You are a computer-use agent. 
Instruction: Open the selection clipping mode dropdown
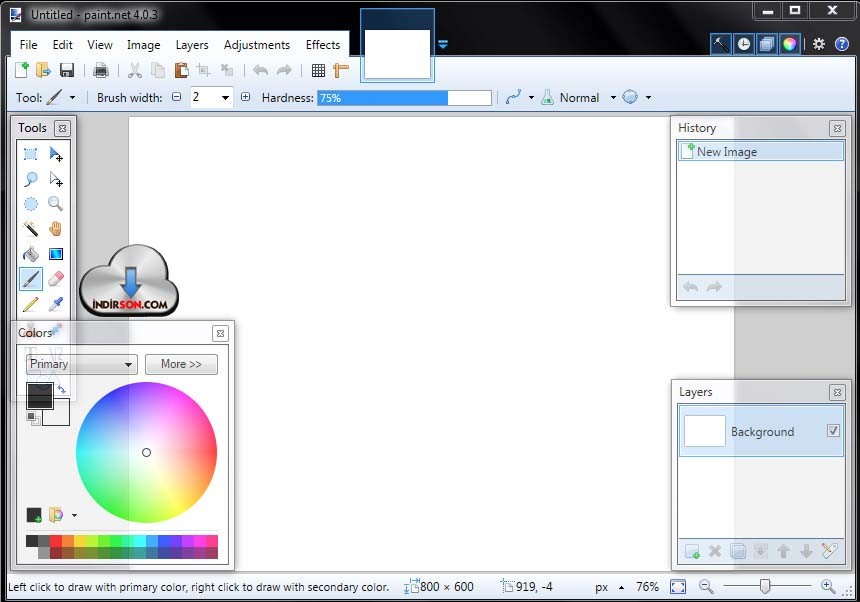648,98
